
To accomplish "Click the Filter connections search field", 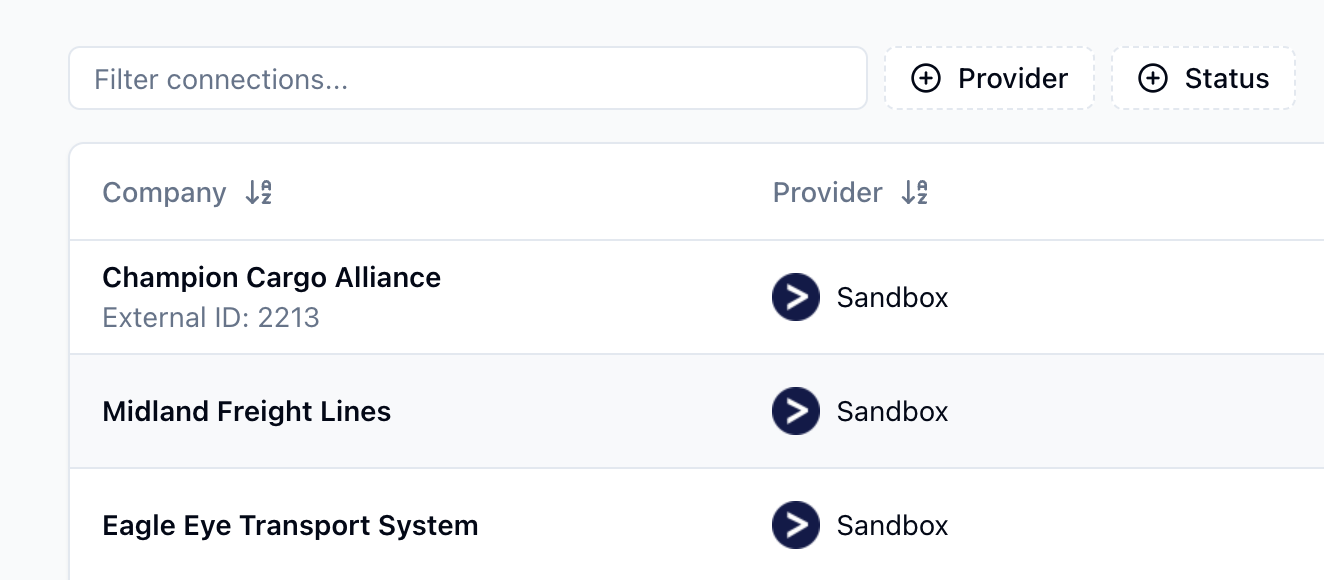I will [x=467, y=78].
